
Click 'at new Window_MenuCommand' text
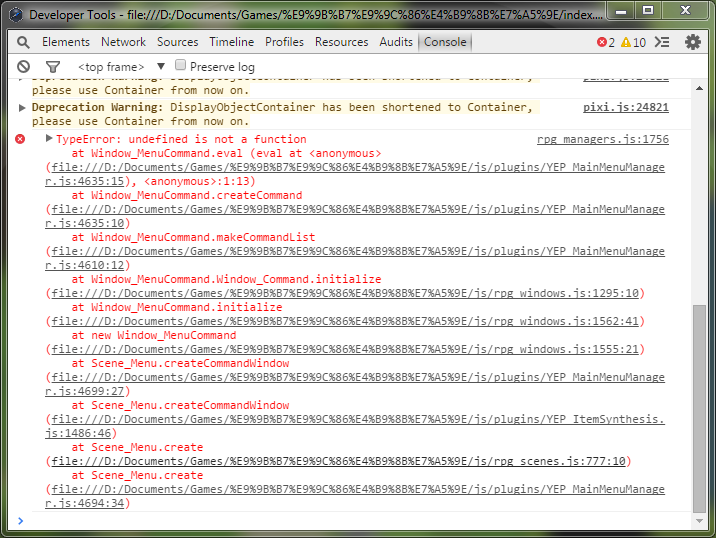154,335
